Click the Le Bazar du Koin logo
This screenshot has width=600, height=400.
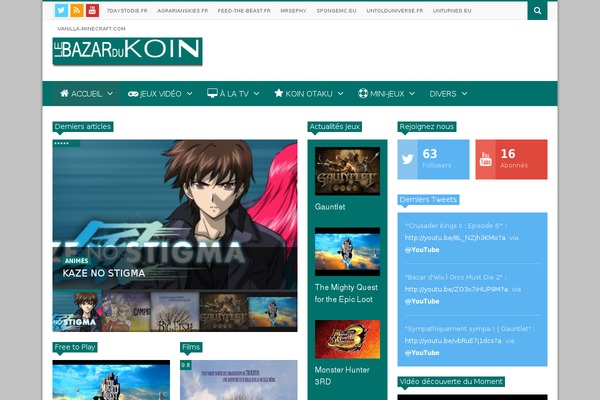127,51
